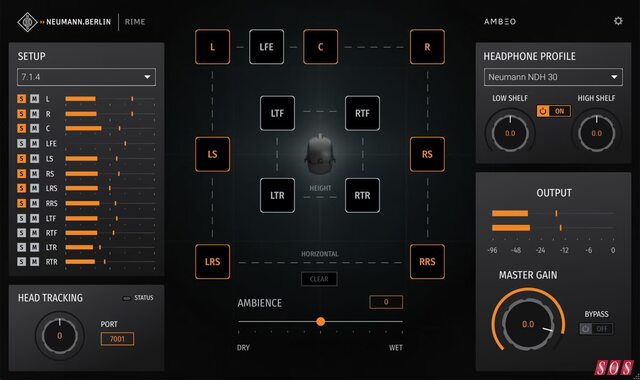Click the ambience value field
Screen dimensions: 640x380
386,302
